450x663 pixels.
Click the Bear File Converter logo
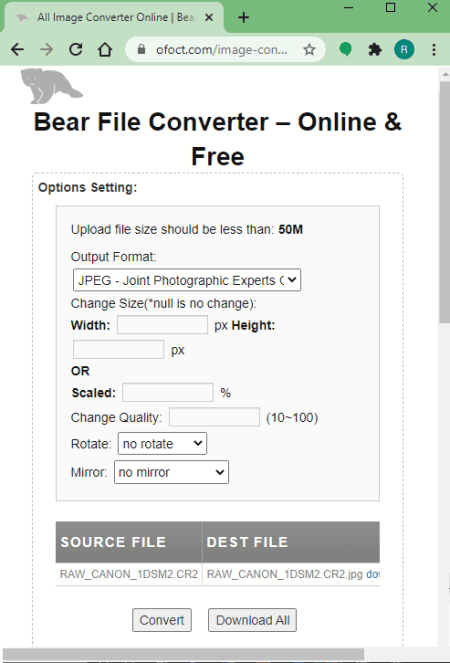coord(51,86)
